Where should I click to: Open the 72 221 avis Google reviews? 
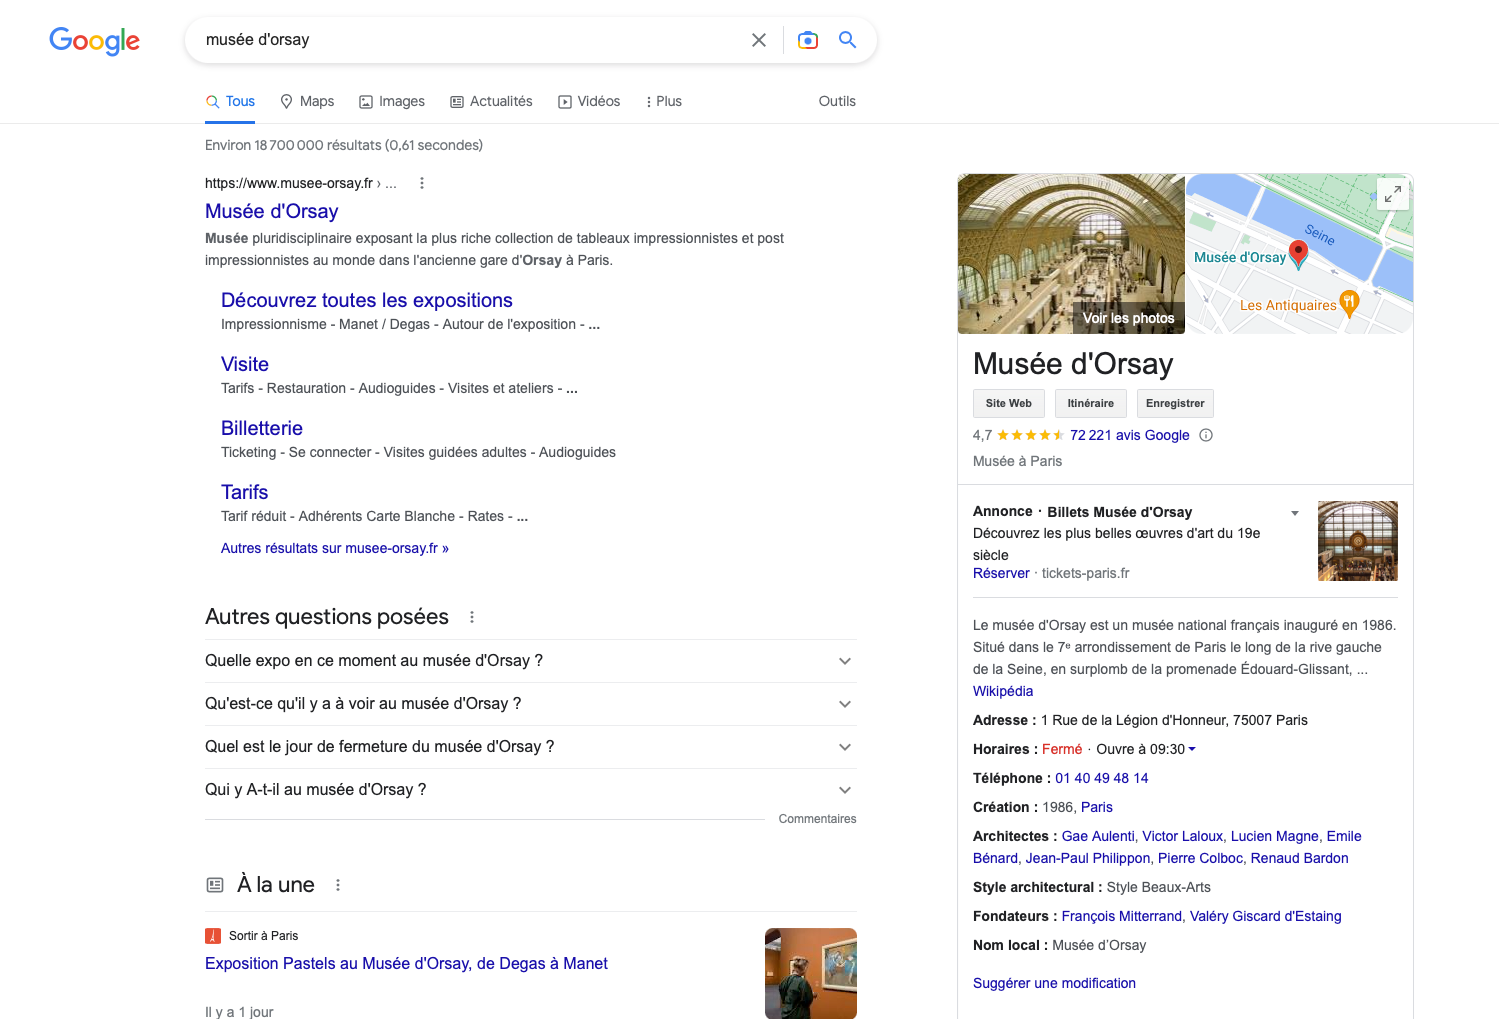[x=1130, y=435]
